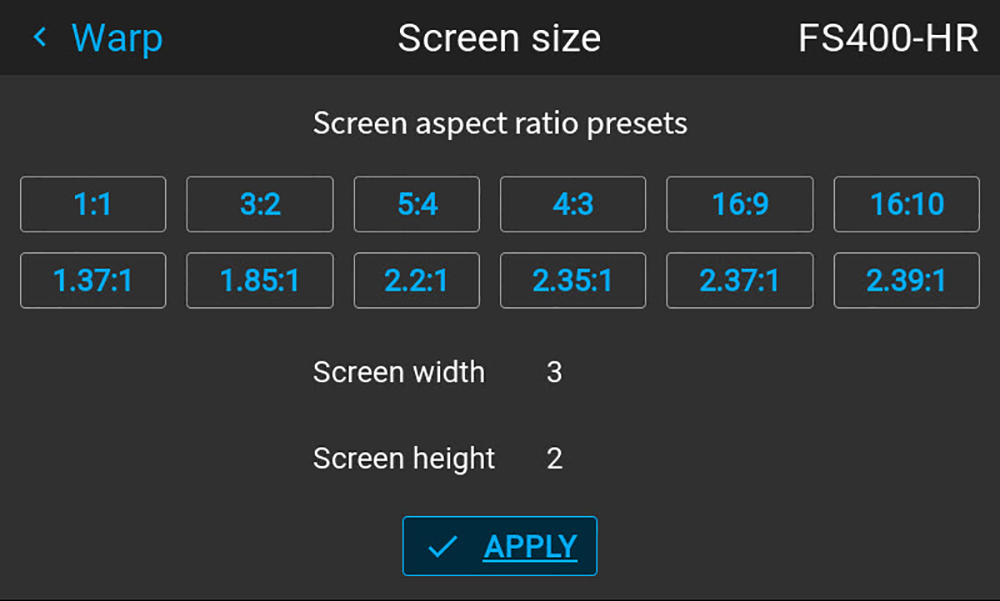1000x601 pixels.
Task: Click the back chevron arrow icon
Action: pos(40,37)
